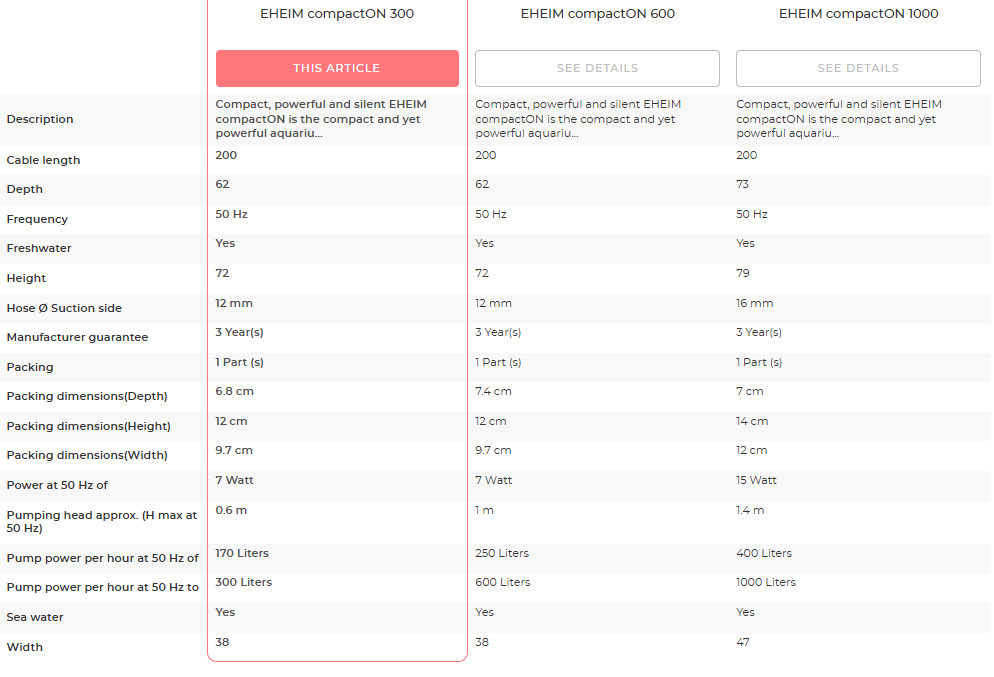Click the red THIS ARTICLE button
This screenshot has width=994, height=677.
click(x=337, y=68)
